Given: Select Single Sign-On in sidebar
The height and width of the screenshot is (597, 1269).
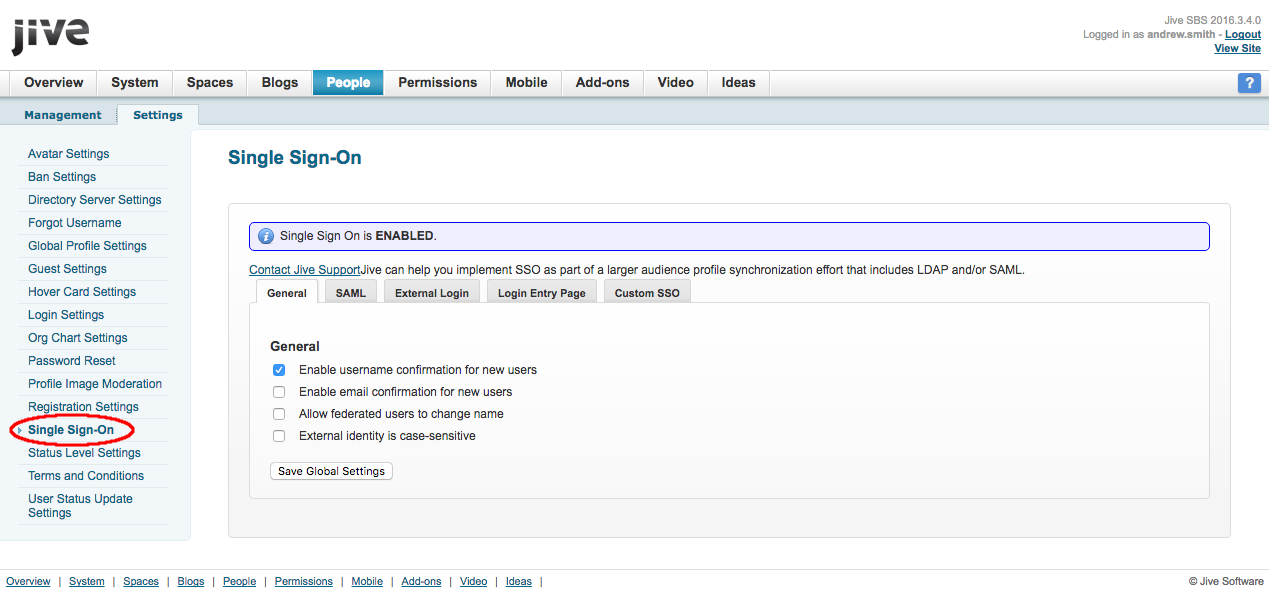Looking at the screenshot, I should pos(71,430).
